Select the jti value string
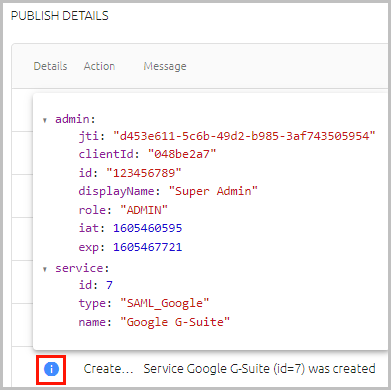The image size is (391, 390). click(x=244, y=136)
